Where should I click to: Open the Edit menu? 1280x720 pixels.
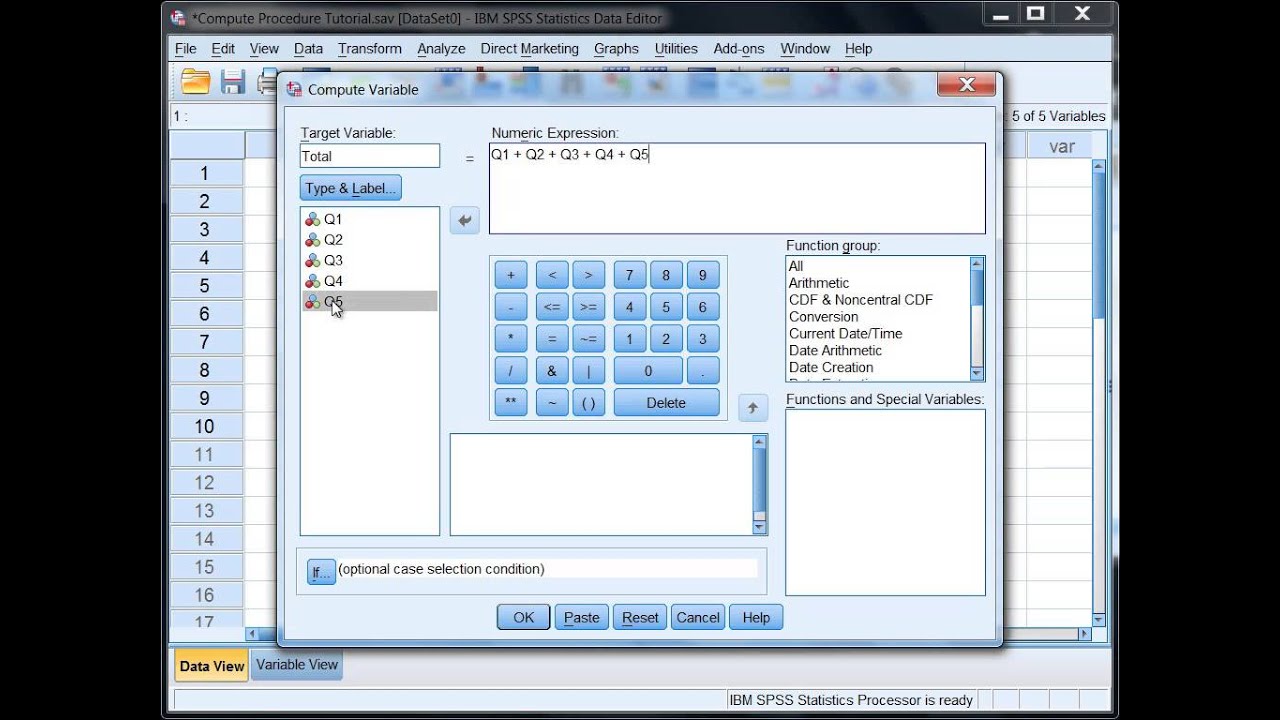(223, 48)
